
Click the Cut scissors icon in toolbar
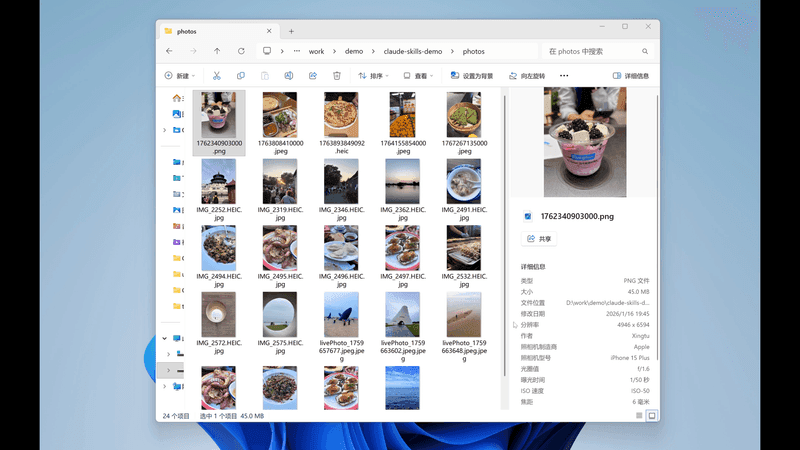pos(217,76)
